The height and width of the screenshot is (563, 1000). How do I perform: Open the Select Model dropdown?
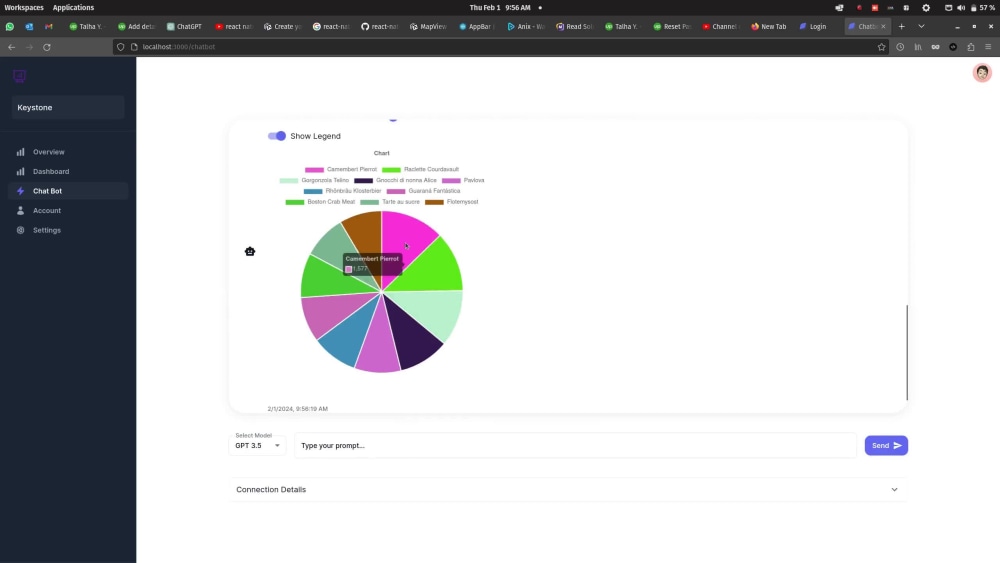coord(257,445)
